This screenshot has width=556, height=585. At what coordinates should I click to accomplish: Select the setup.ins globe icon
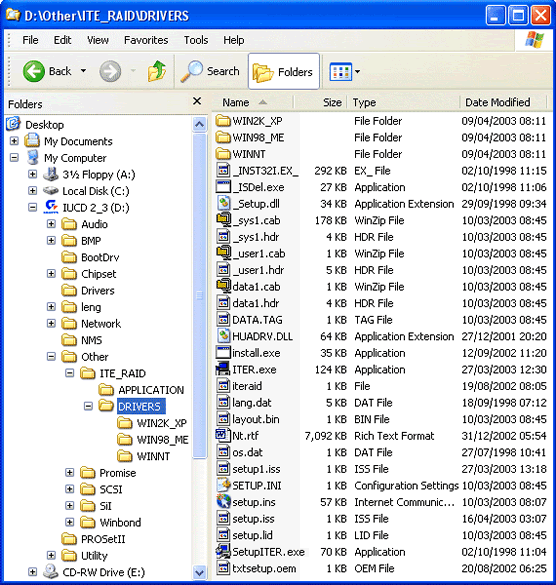pos(223,501)
